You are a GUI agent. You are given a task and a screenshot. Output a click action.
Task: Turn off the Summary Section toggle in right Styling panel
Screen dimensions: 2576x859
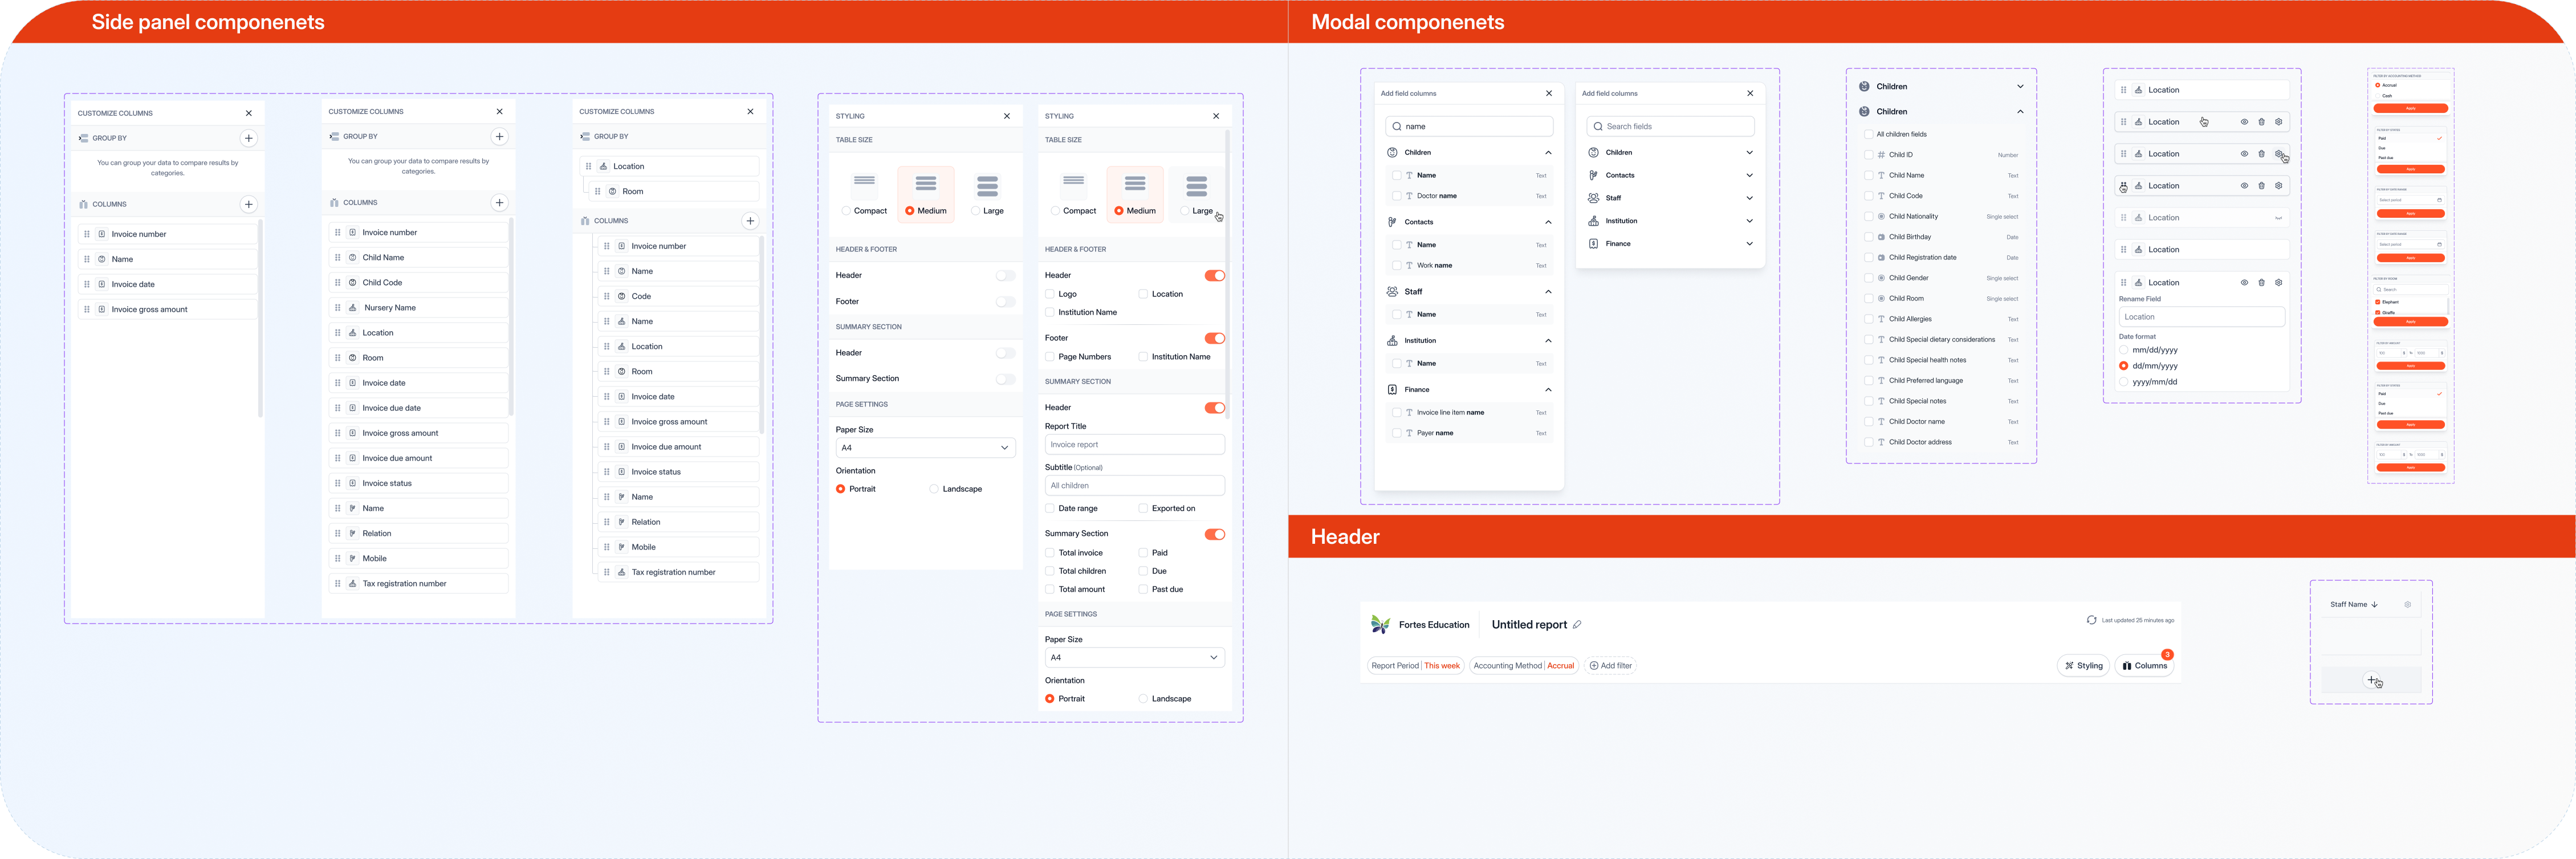(1215, 534)
